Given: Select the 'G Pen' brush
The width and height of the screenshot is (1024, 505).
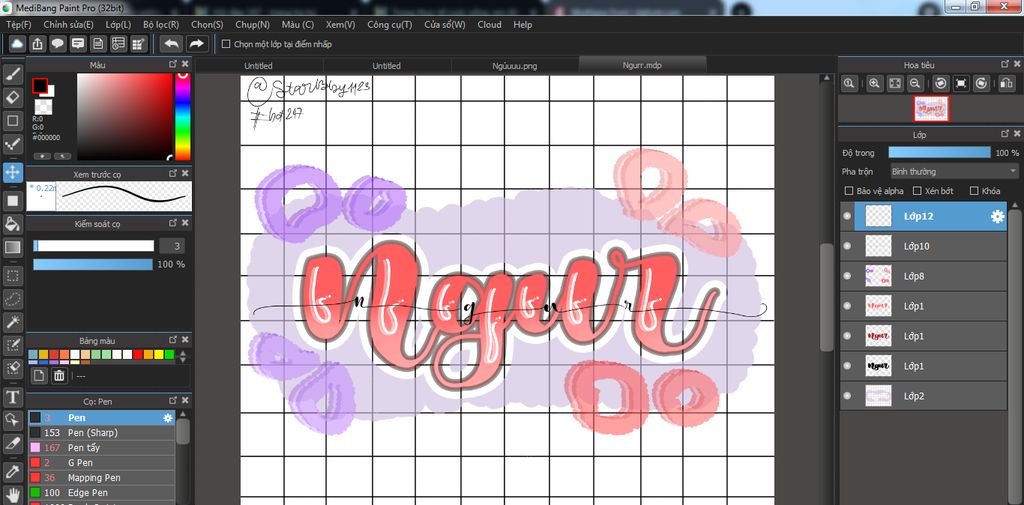Looking at the screenshot, I should tap(102, 463).
